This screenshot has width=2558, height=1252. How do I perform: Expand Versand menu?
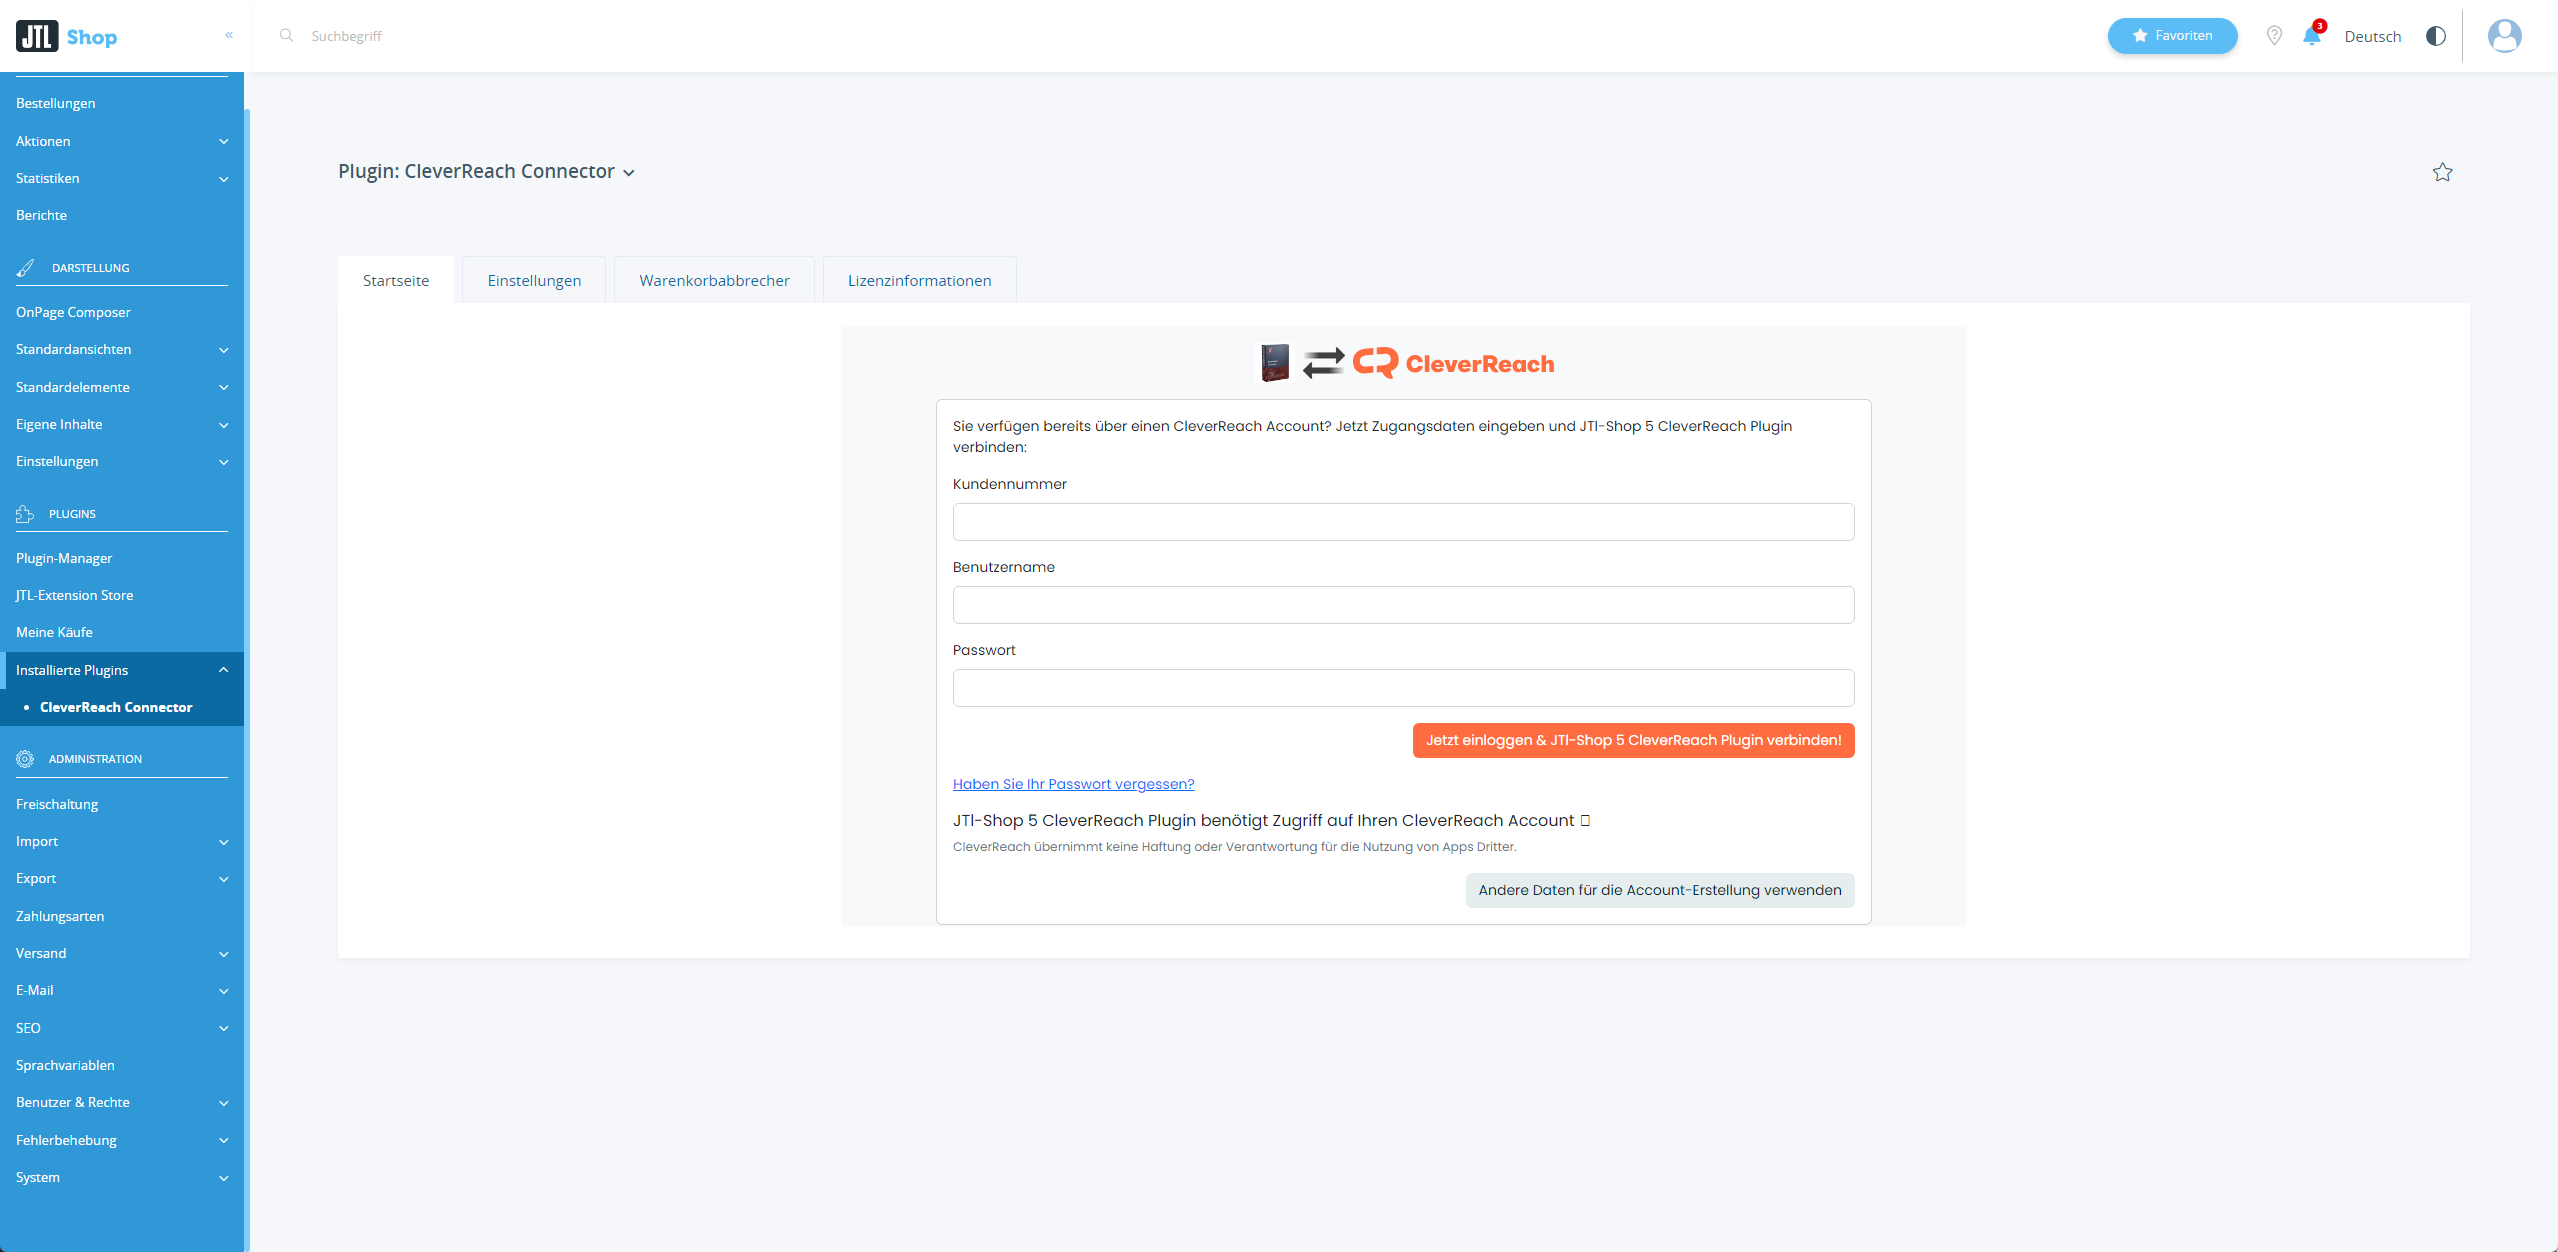point(122,953)
